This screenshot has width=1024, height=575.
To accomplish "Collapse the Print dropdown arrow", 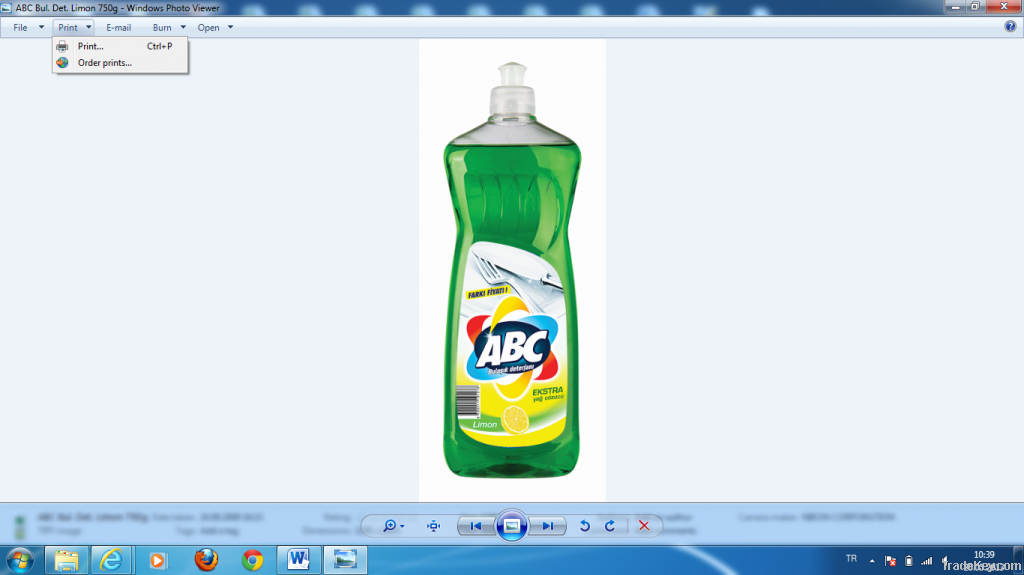I will (89, 27).
